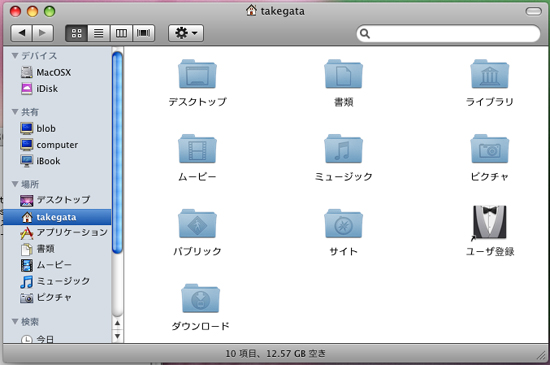The image size is (550, 365).
Task: Switch to column view
Action: pos(121,33)
